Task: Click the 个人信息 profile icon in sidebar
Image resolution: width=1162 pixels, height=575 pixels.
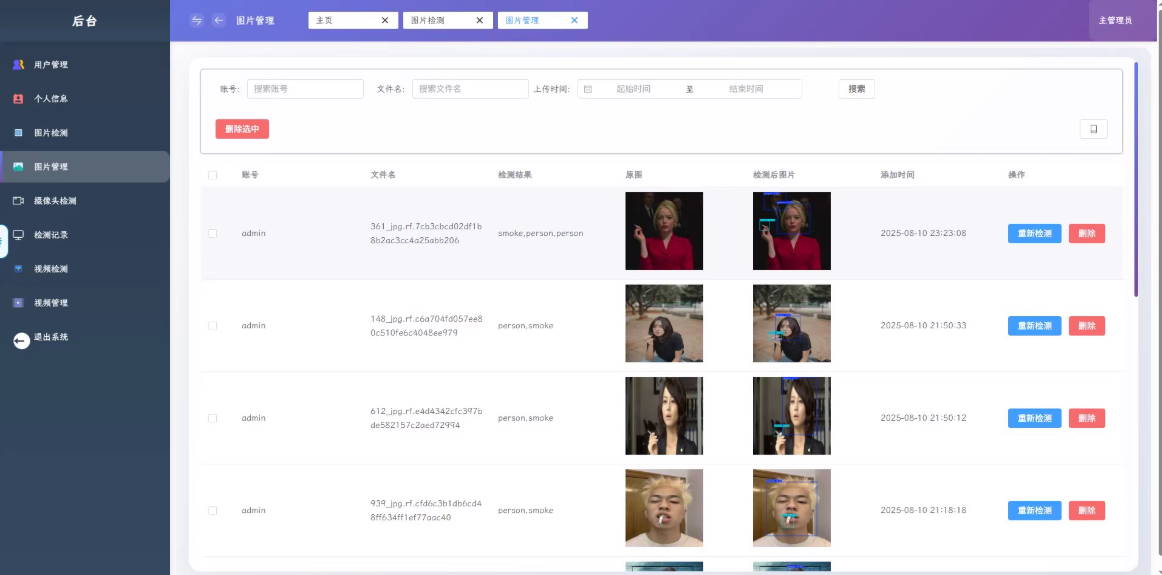Action: tap(19, 99)
